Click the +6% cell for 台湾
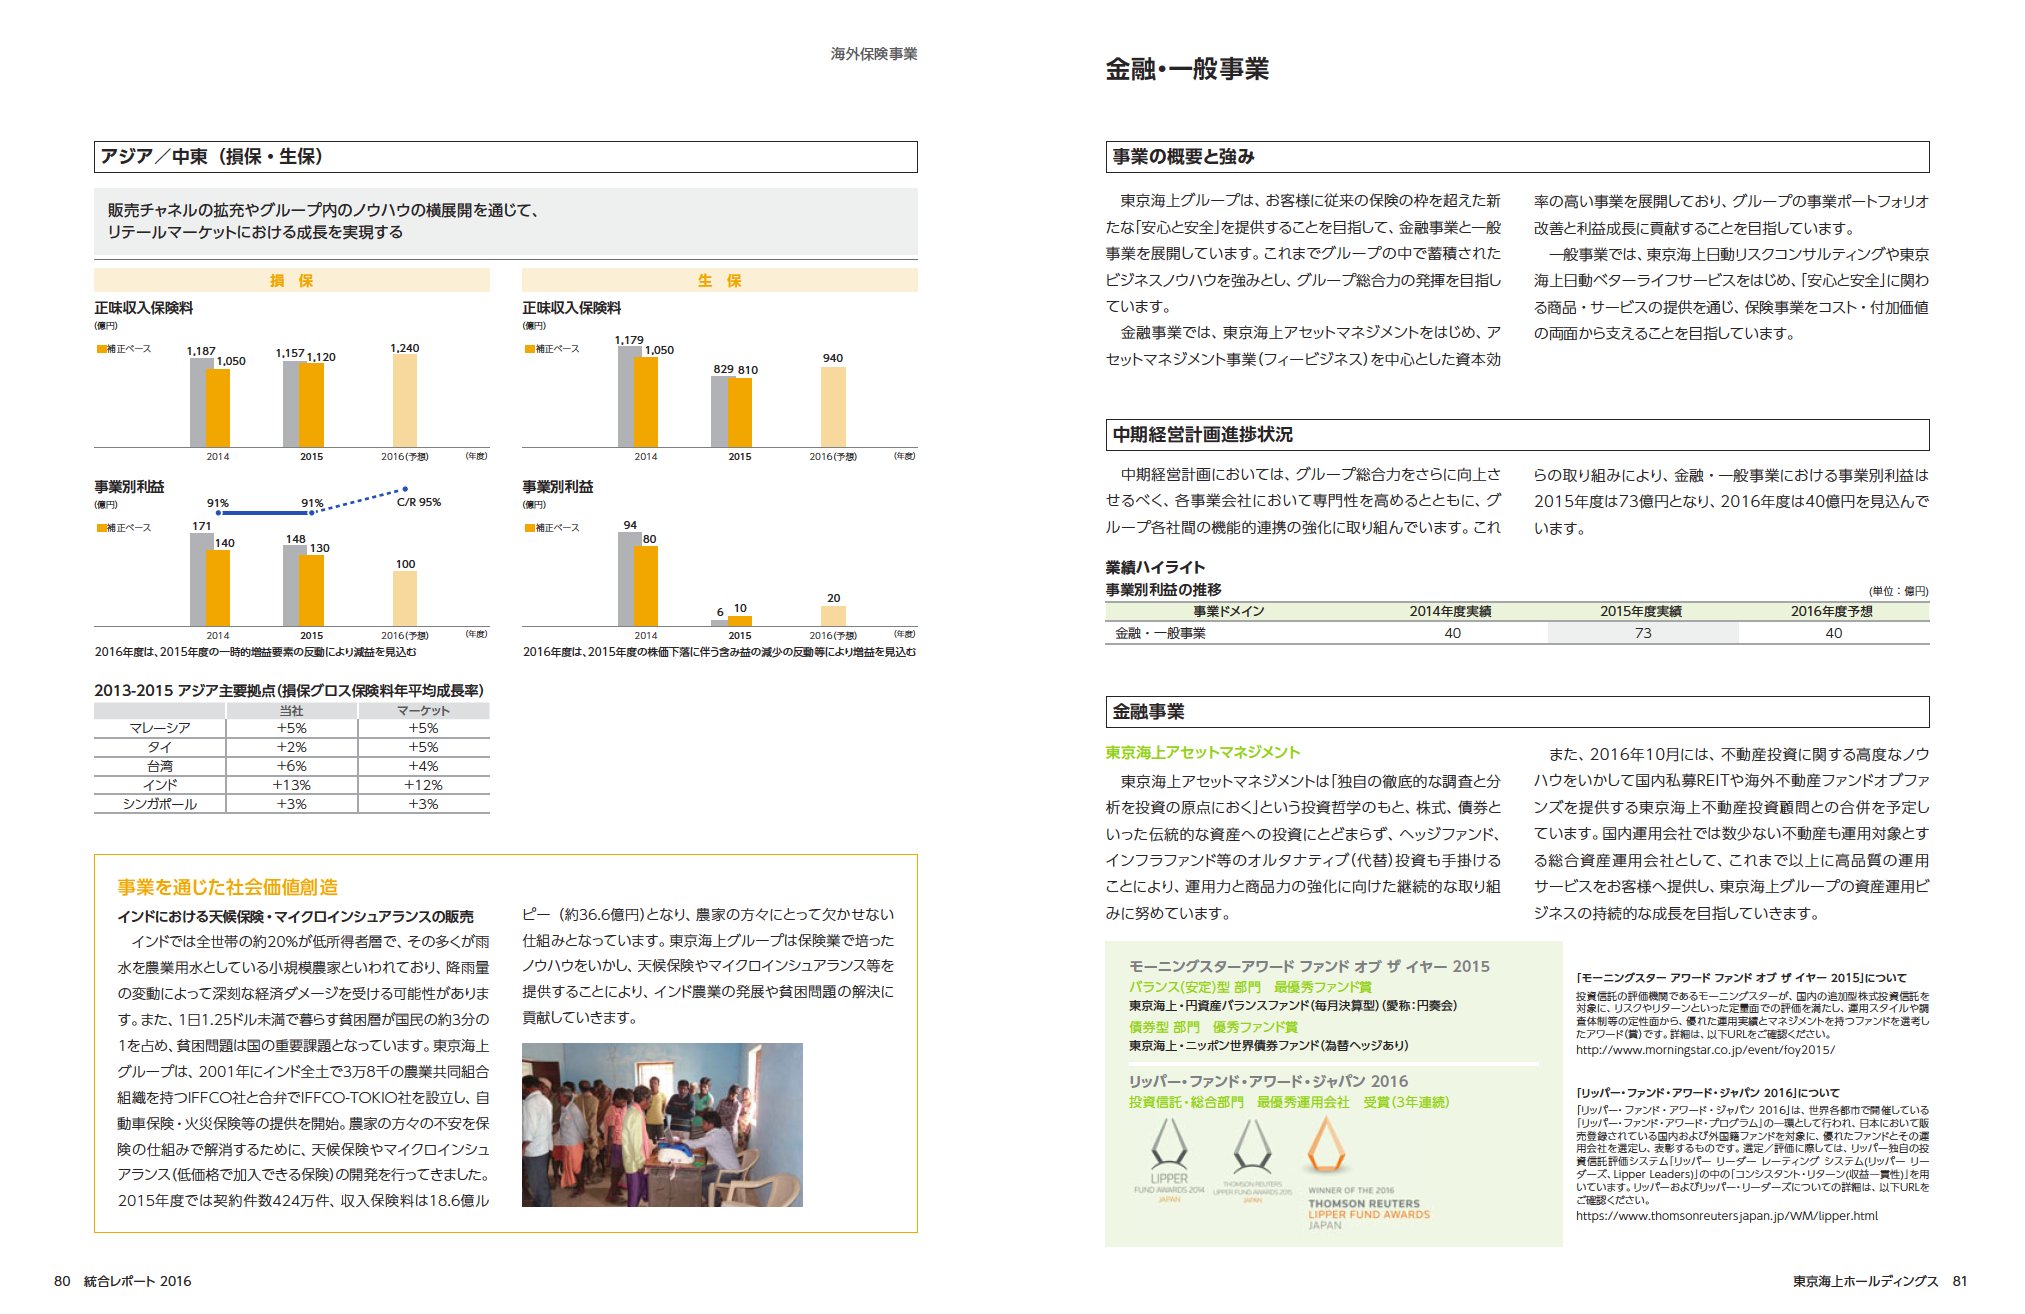 tap(292, 766)
